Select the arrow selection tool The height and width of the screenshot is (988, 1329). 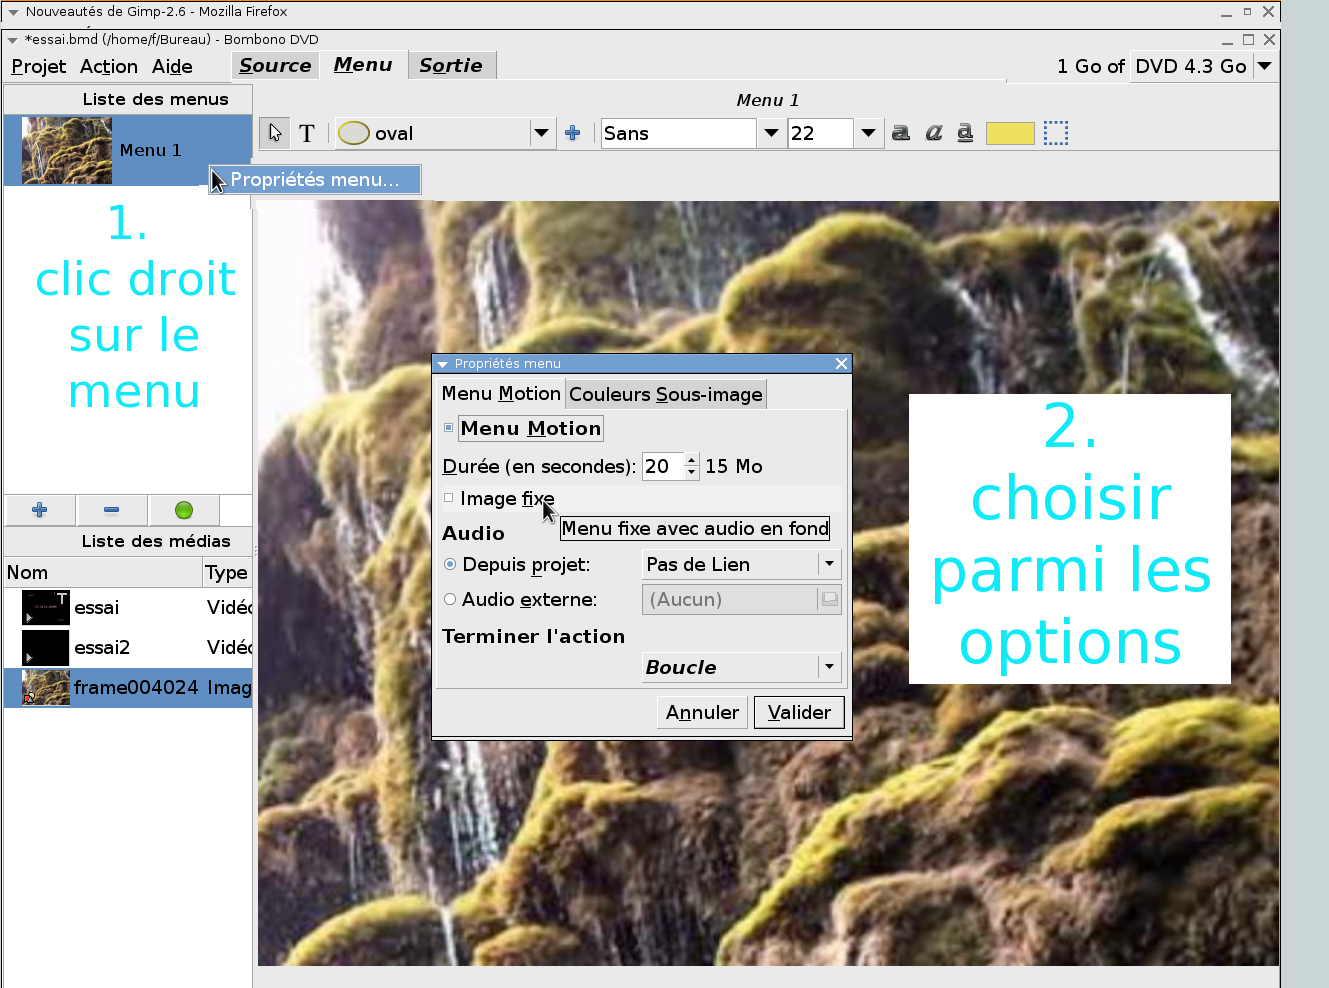(275, 133)
